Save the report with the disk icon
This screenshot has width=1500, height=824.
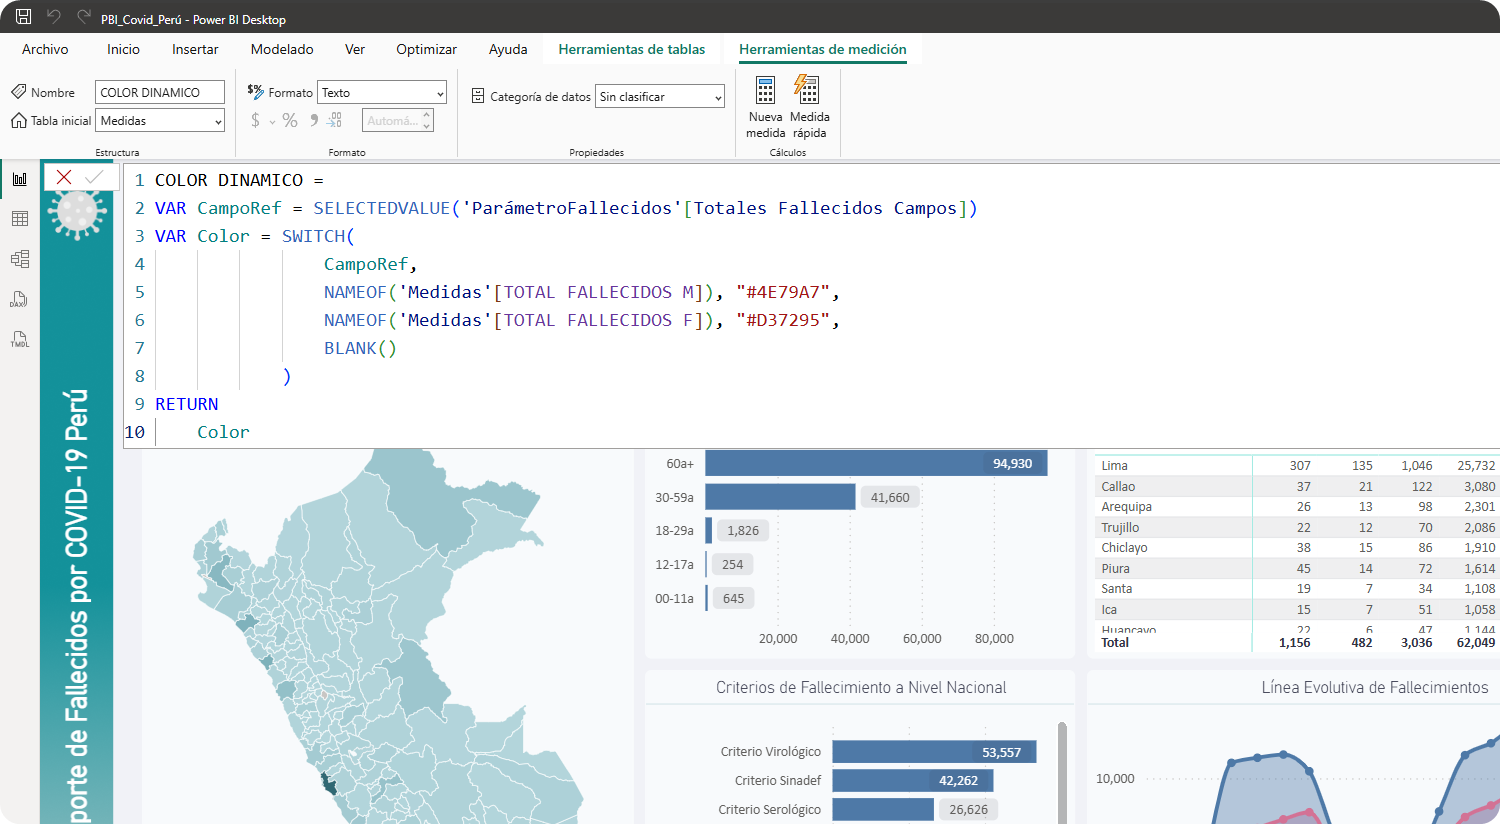click(x=23, y=17)
